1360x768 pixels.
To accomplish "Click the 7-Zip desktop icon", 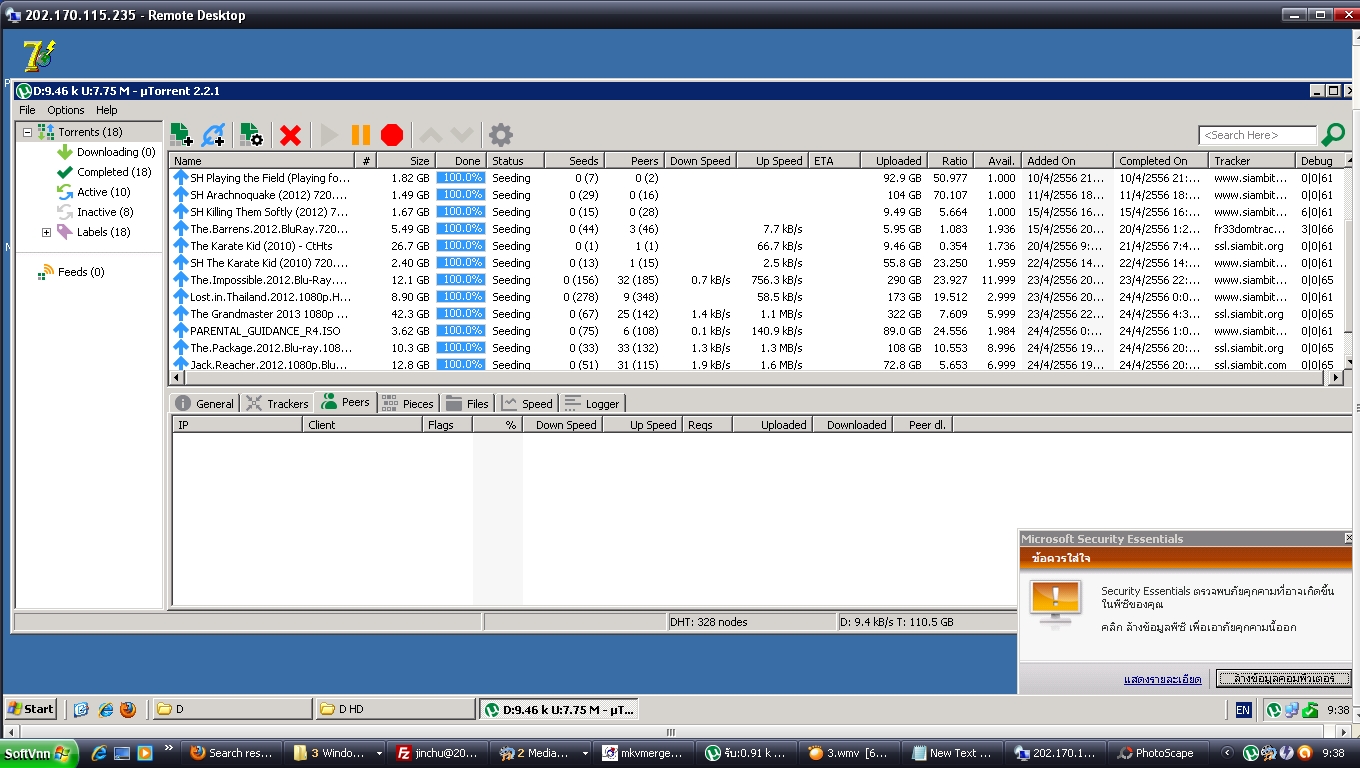I will click(x=39, y=56).
